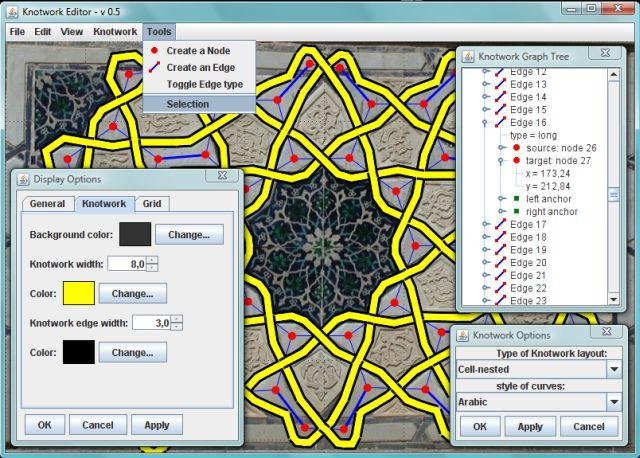Select 'type = long' tree row

533,135
